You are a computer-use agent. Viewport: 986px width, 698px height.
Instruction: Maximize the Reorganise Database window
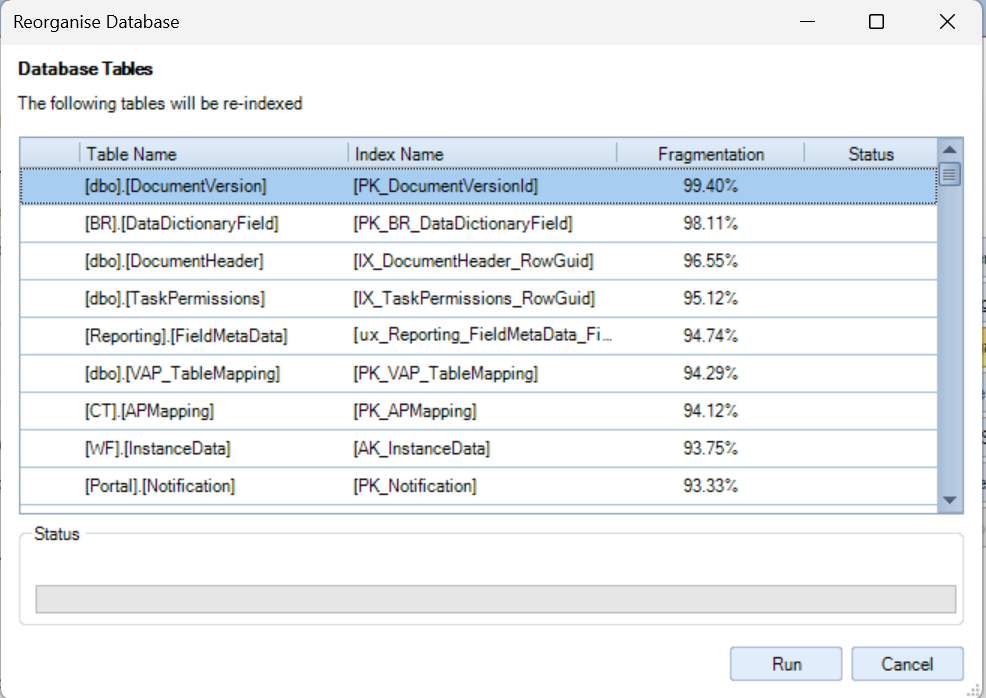coord(876,22)
